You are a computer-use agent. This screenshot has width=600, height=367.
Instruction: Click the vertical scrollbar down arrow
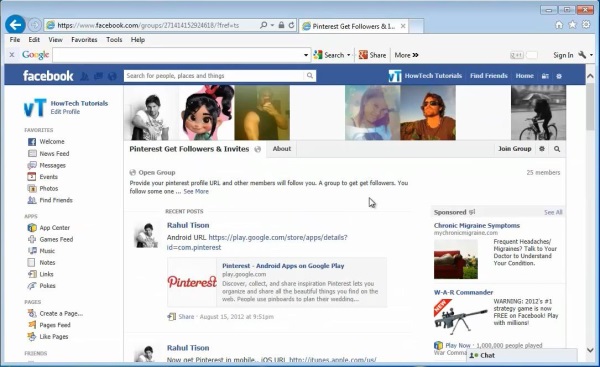pyautogui.click(x=590, y=350)
